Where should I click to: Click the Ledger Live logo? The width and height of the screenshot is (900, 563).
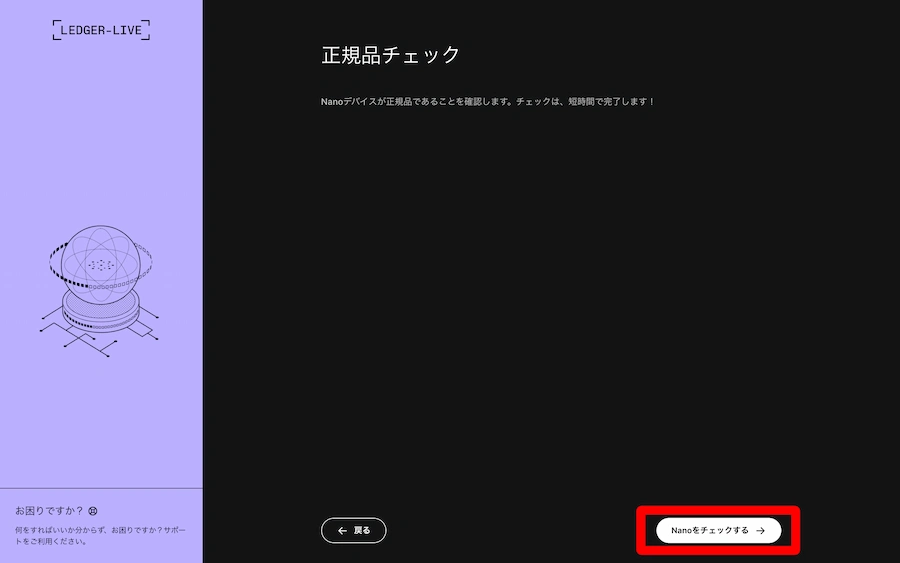[x=101, y=30]
